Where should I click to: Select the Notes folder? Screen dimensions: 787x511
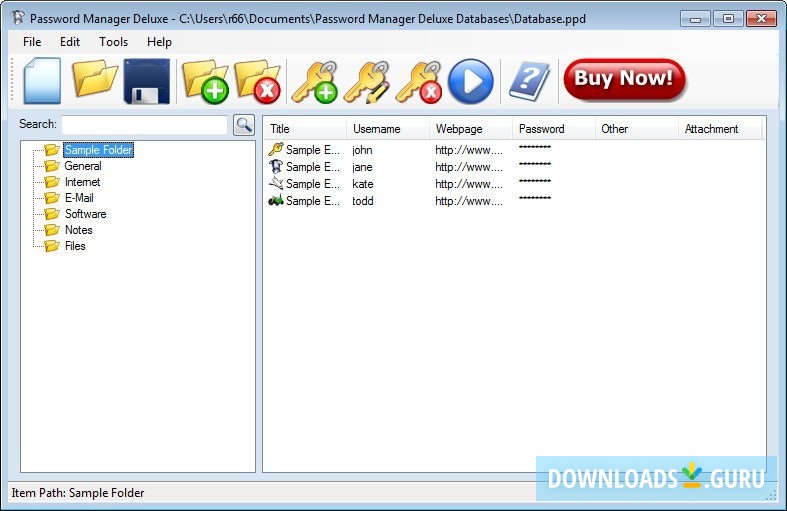click(x=79, y=230)
